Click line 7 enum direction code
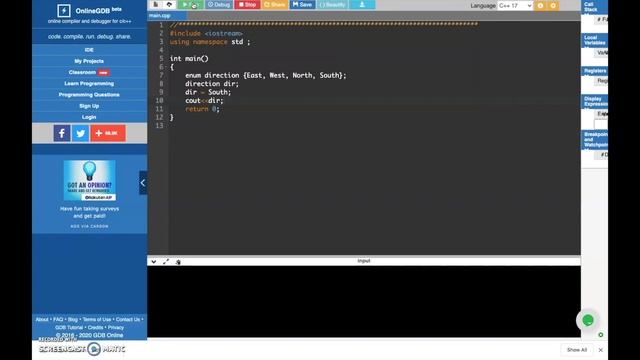The width and height of the screenshot is (640, 360). click(x=265, y=75)
